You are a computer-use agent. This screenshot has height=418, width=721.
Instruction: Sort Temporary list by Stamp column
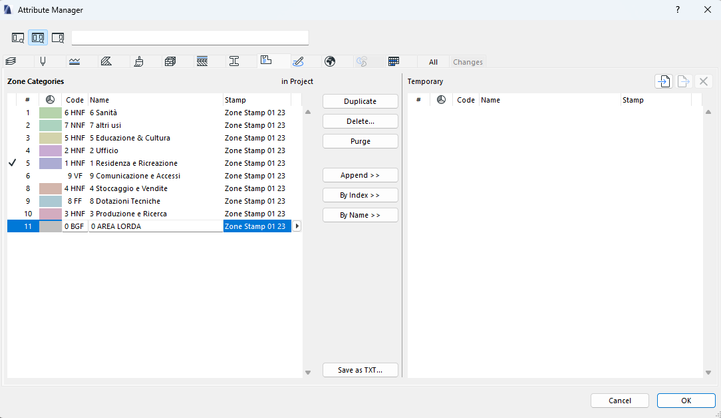(656, 100)
